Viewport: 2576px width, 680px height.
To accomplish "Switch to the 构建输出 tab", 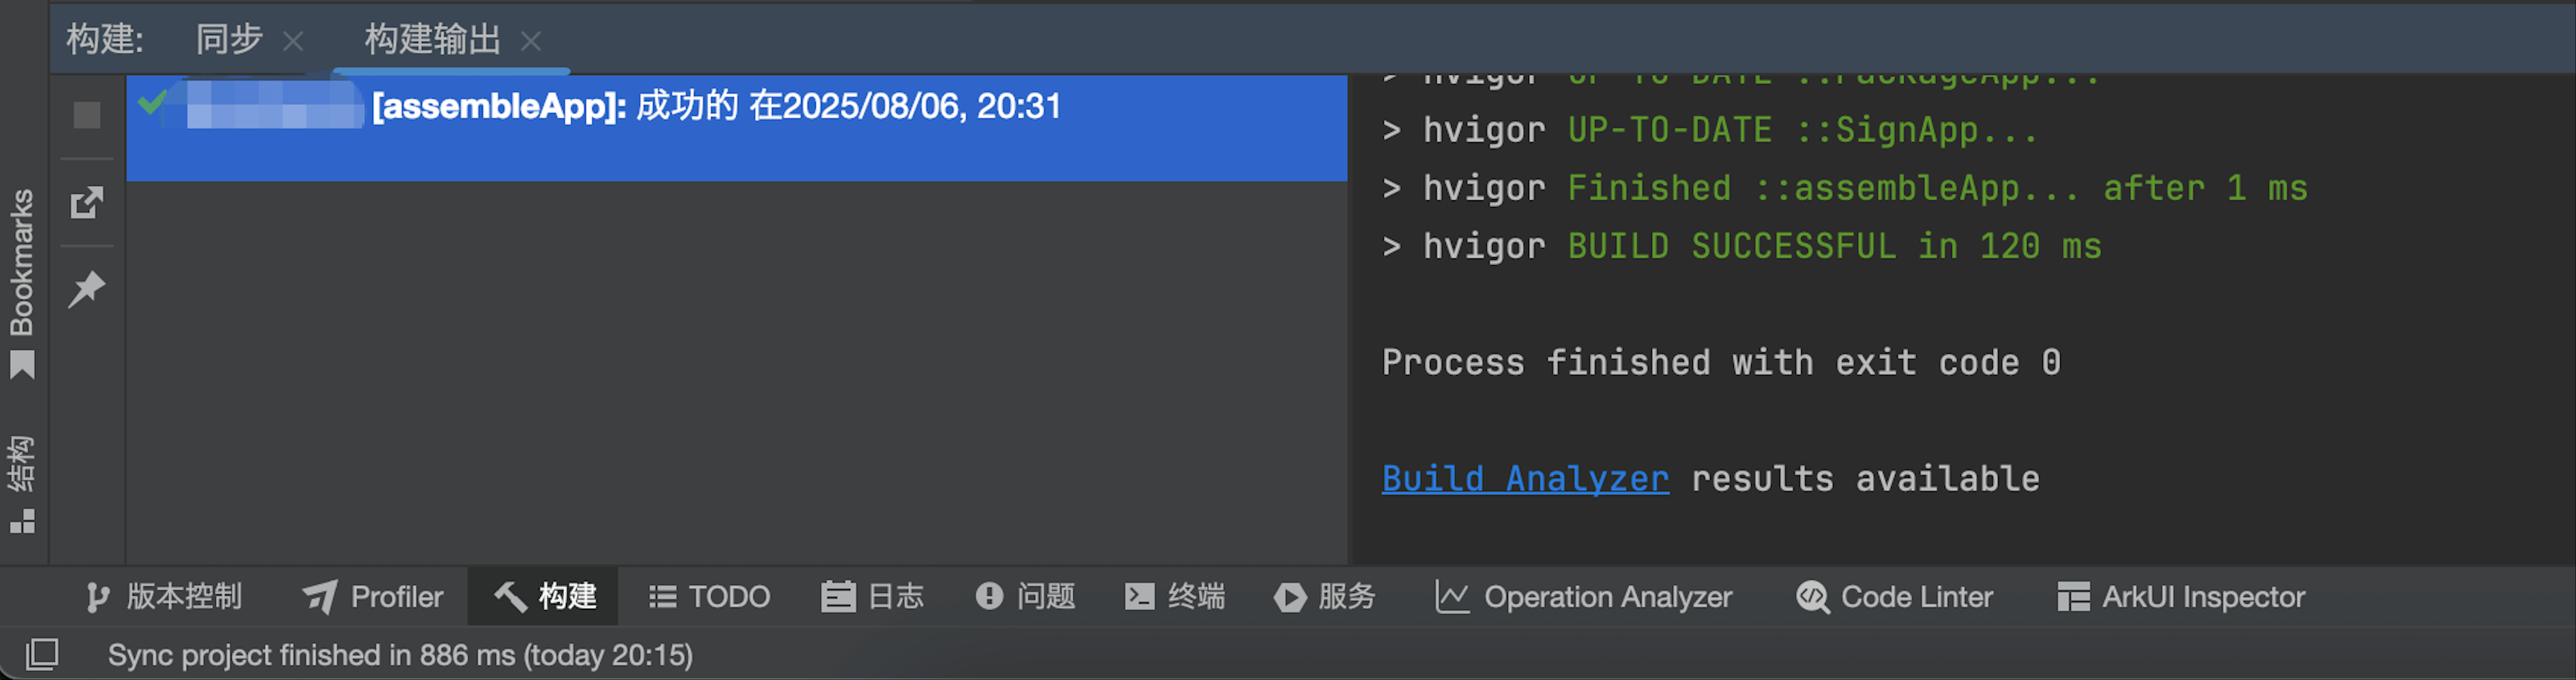I will pyautogui.click(x=433, y=40).
